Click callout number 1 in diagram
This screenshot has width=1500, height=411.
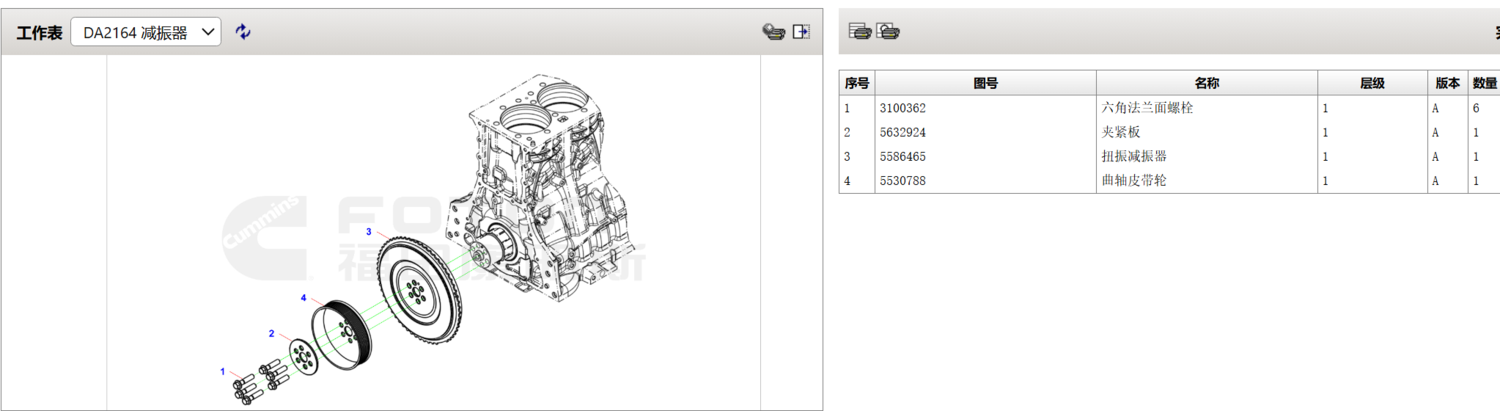point(223,371)
